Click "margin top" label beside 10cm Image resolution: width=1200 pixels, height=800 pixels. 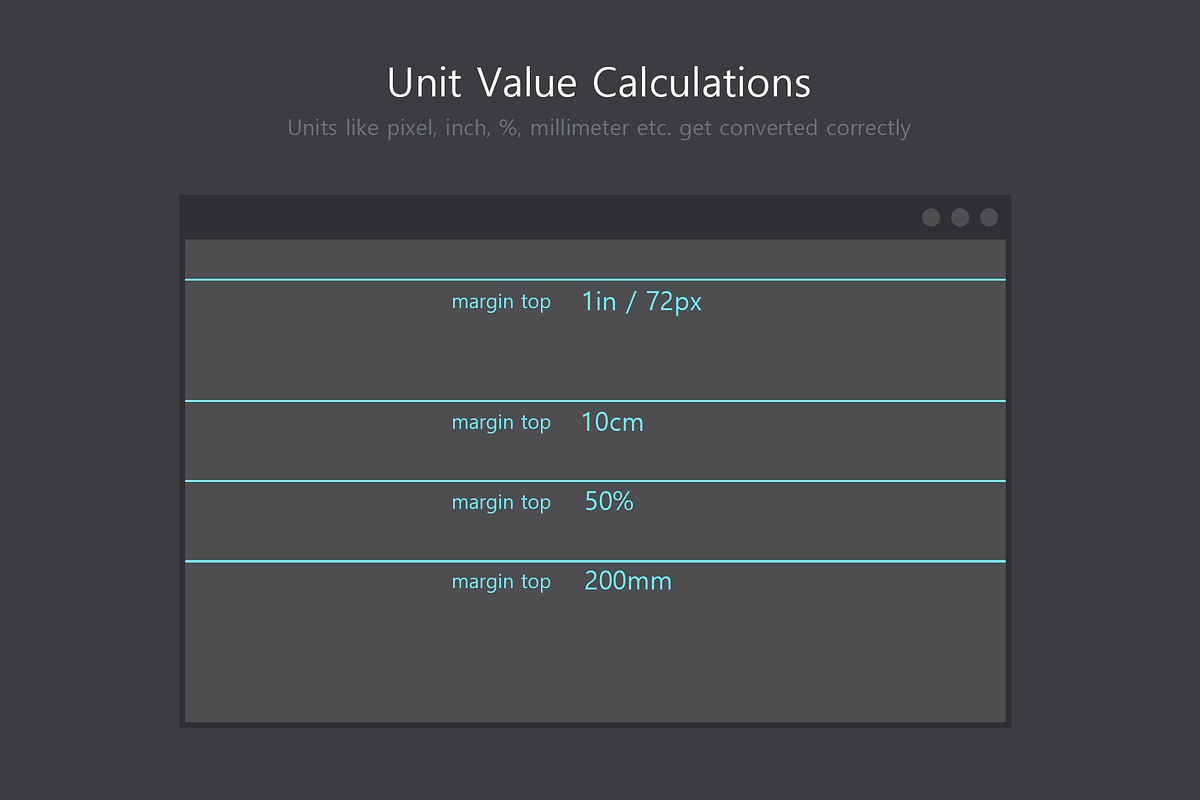coord(501,423)
